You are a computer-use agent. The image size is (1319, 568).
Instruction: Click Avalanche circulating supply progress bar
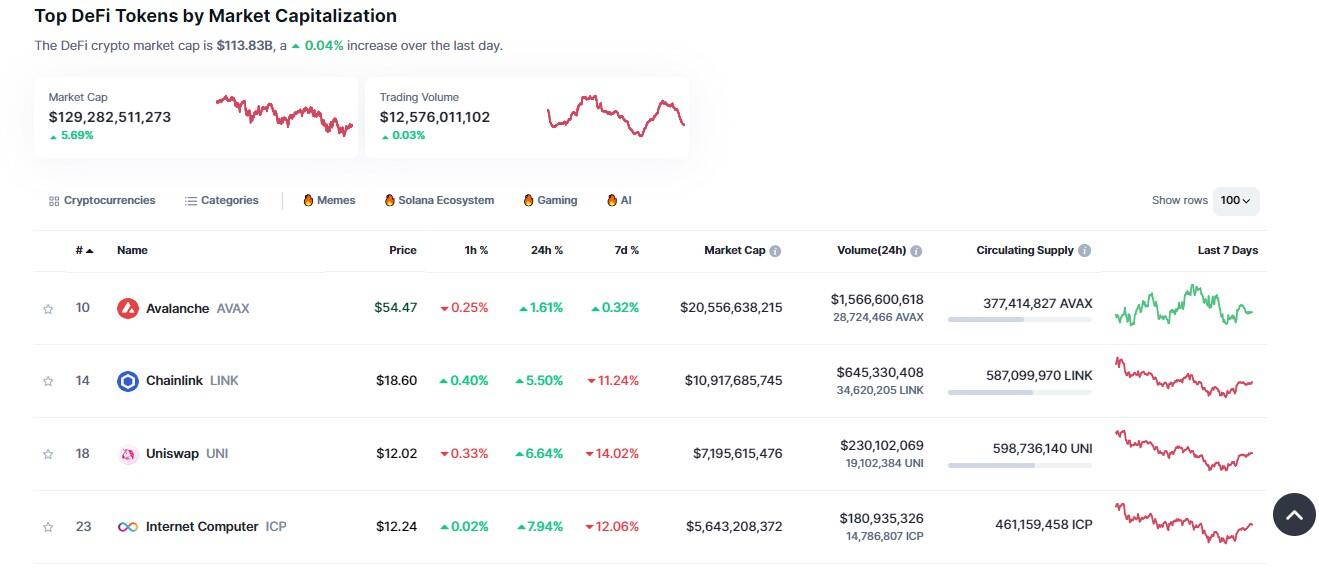point(1020,320)
